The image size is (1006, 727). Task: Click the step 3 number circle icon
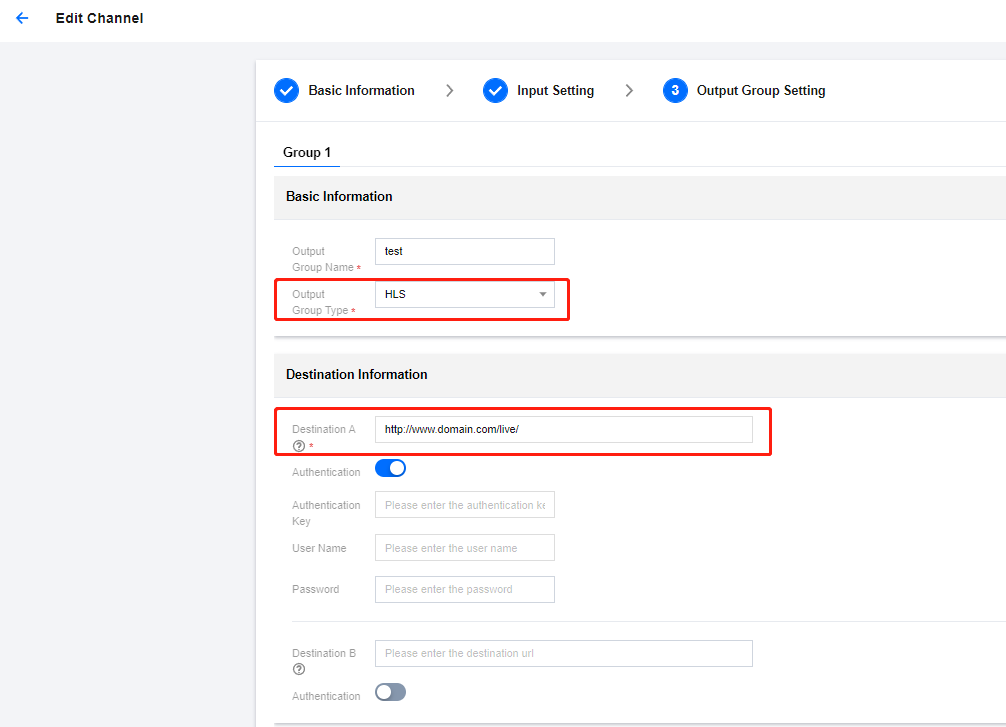[675, 91]
